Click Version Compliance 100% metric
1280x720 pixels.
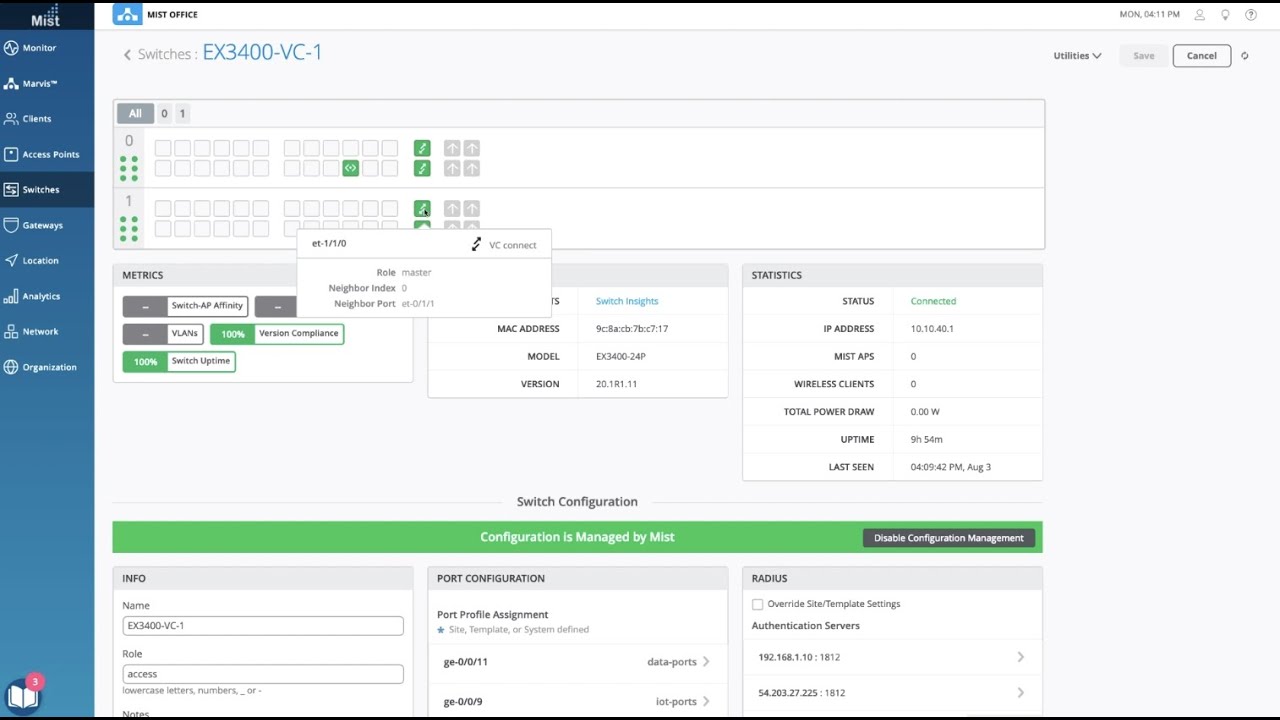(x=277, y=334)
